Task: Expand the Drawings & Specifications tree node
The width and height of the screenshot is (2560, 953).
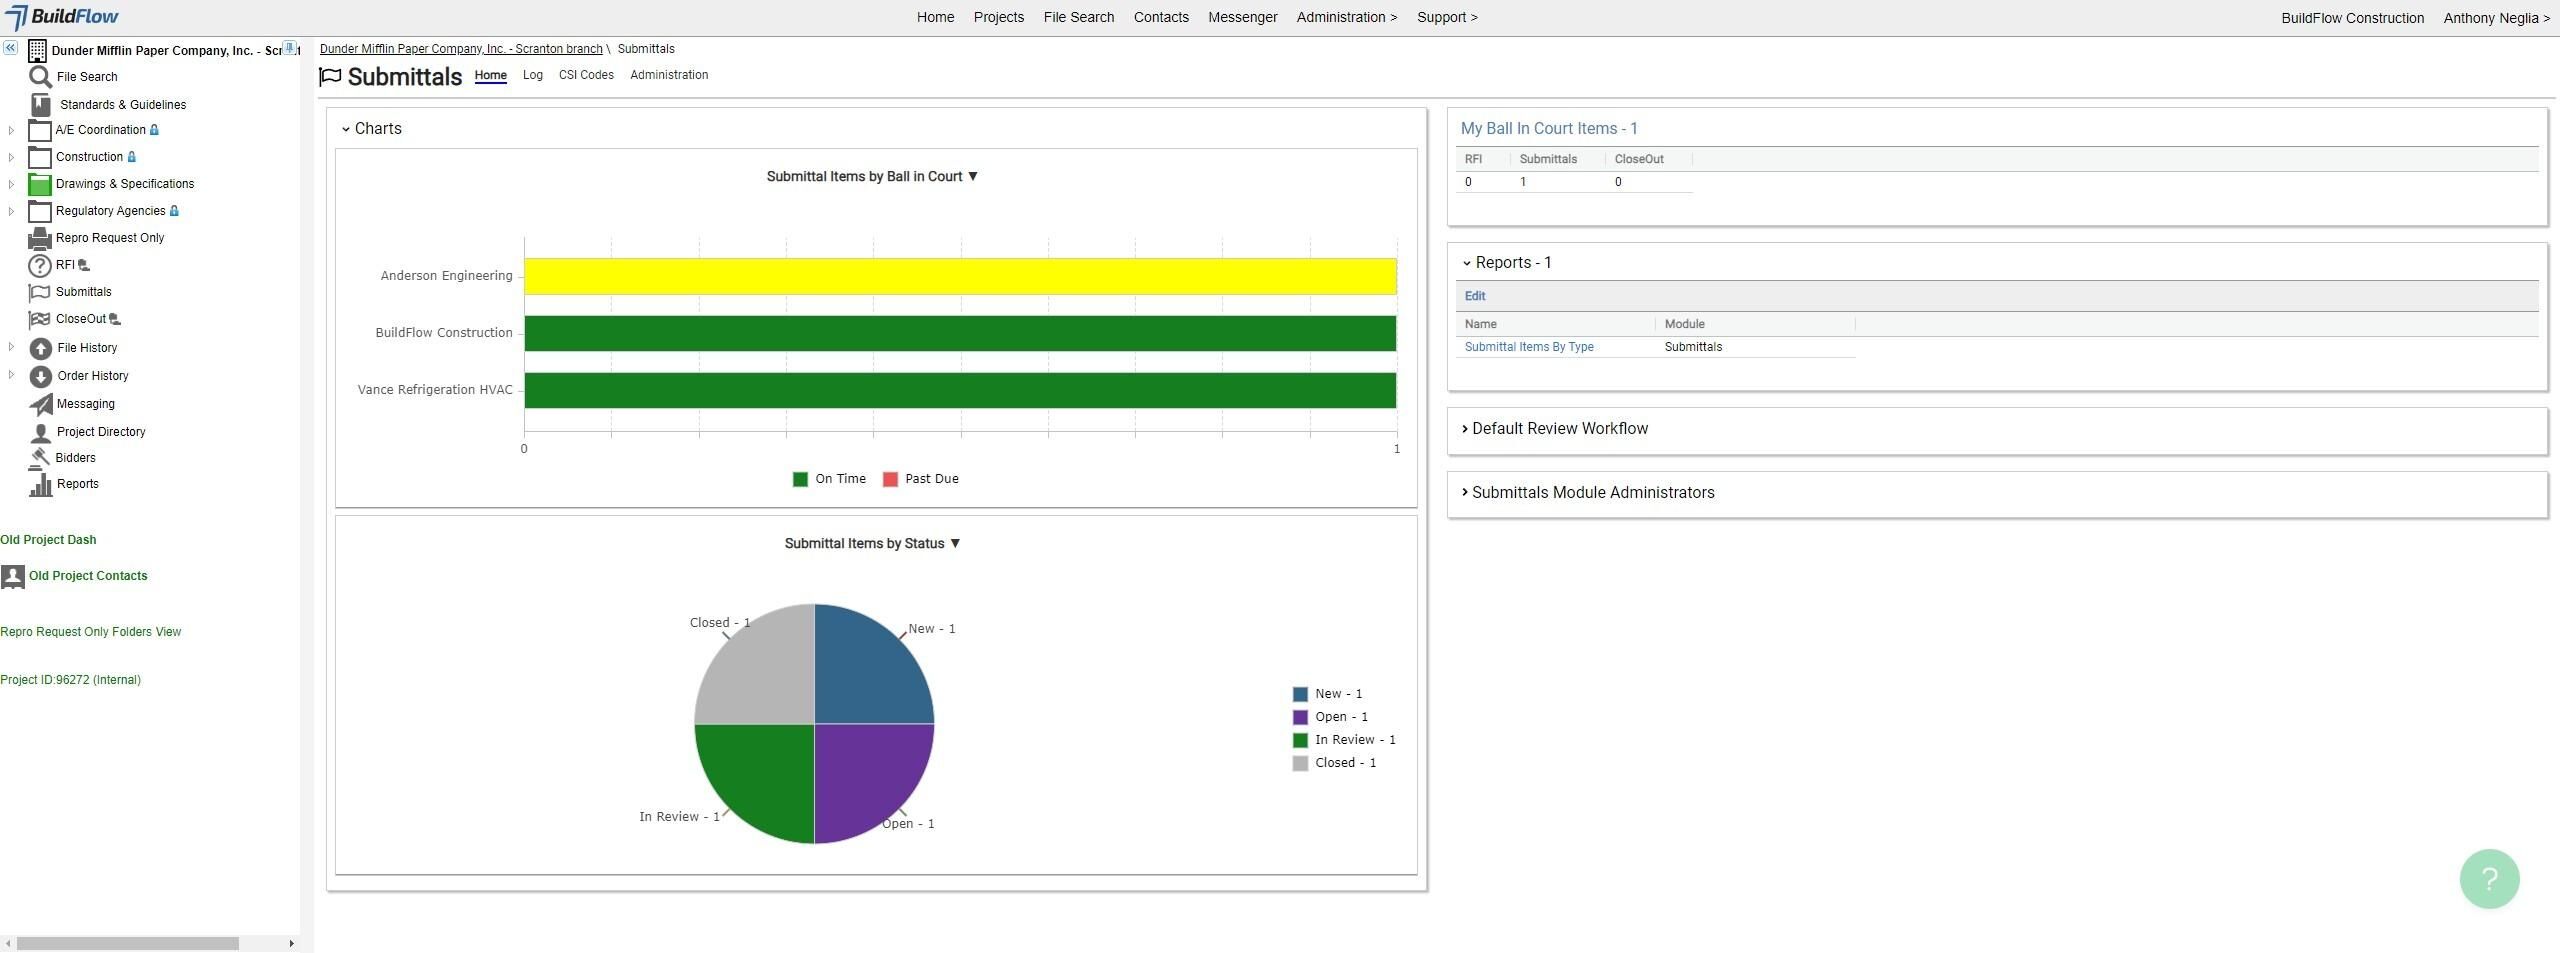Action: [x=11, y=184]
